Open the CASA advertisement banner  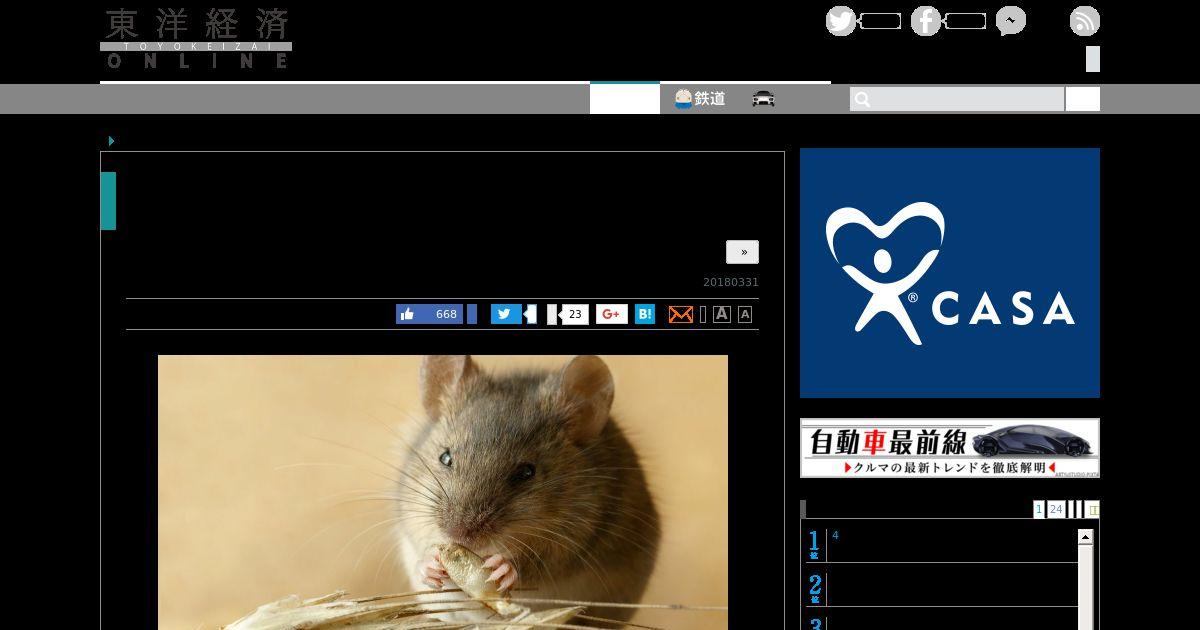coord(949,273)
